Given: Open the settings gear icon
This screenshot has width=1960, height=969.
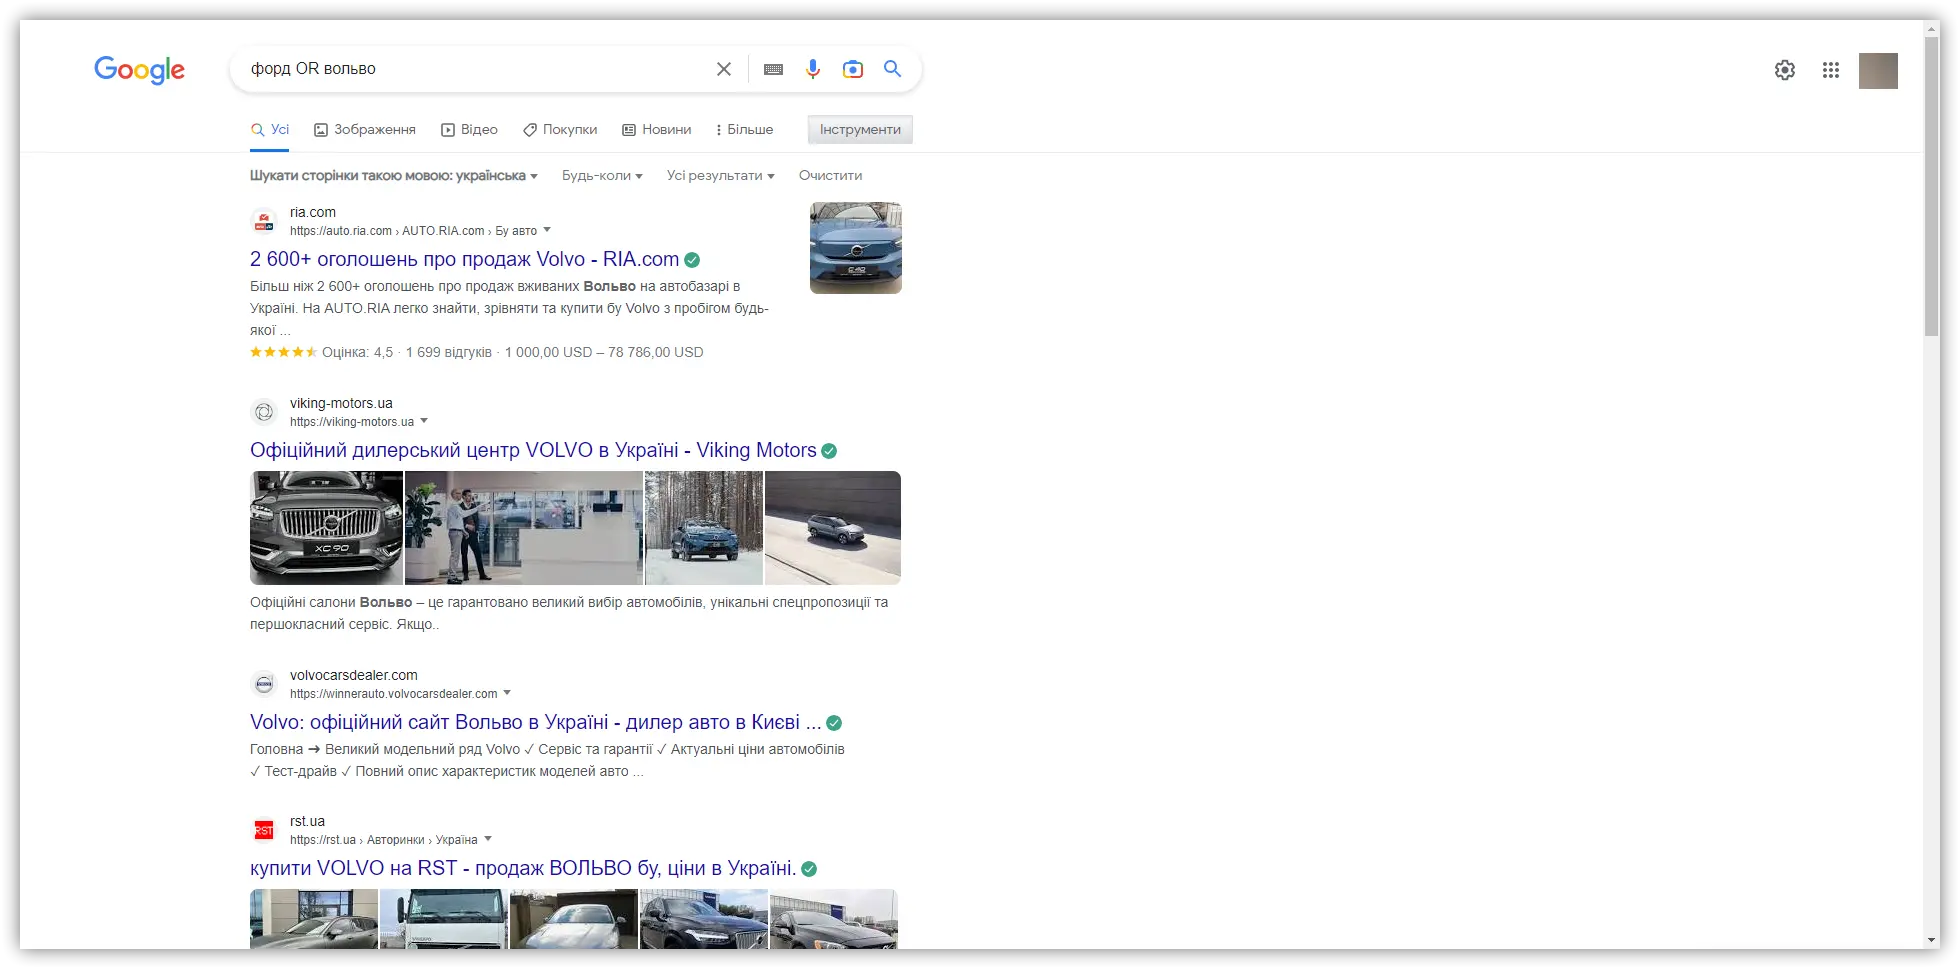Looking at the screenshot, I should click(1785, 70).
